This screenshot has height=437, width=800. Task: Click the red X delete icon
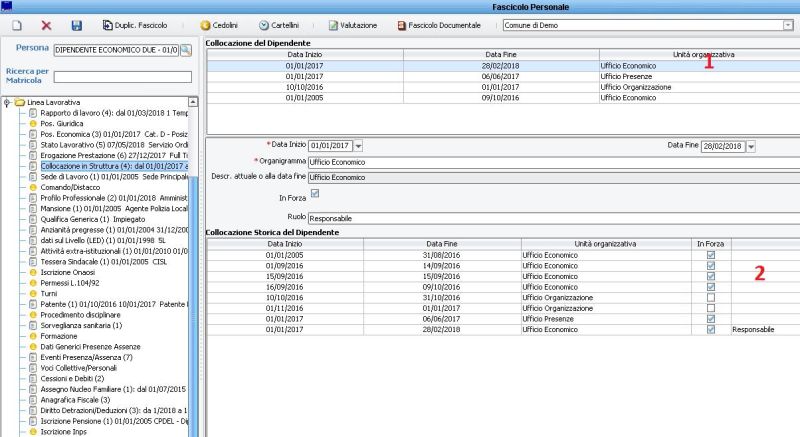[46, 24]
